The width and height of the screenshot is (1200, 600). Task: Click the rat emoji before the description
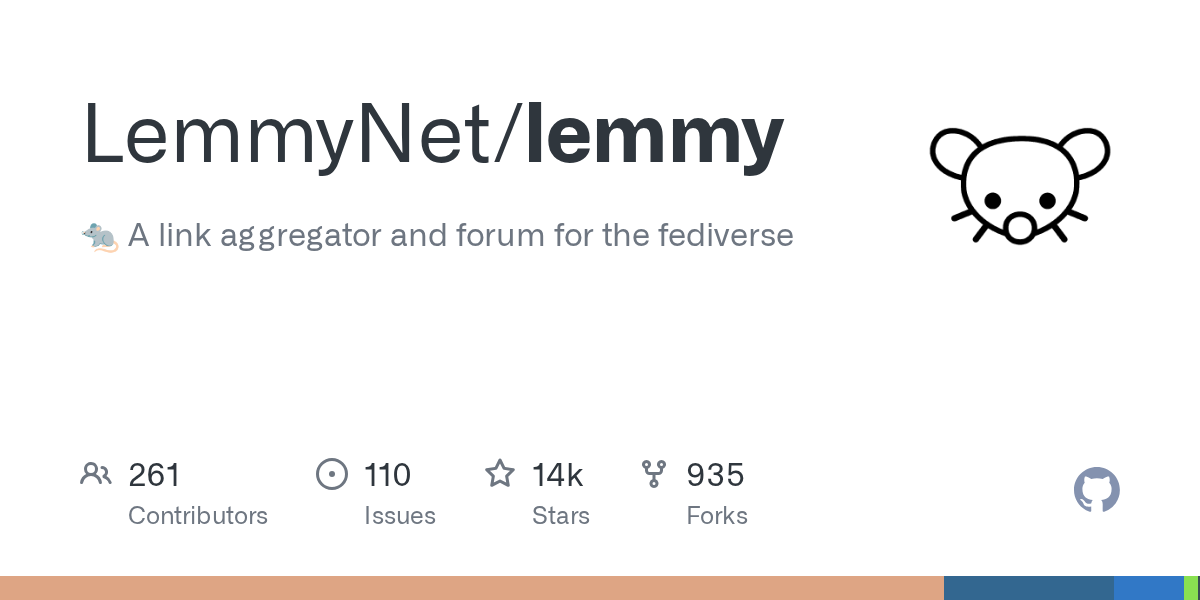tap(99, 237)
